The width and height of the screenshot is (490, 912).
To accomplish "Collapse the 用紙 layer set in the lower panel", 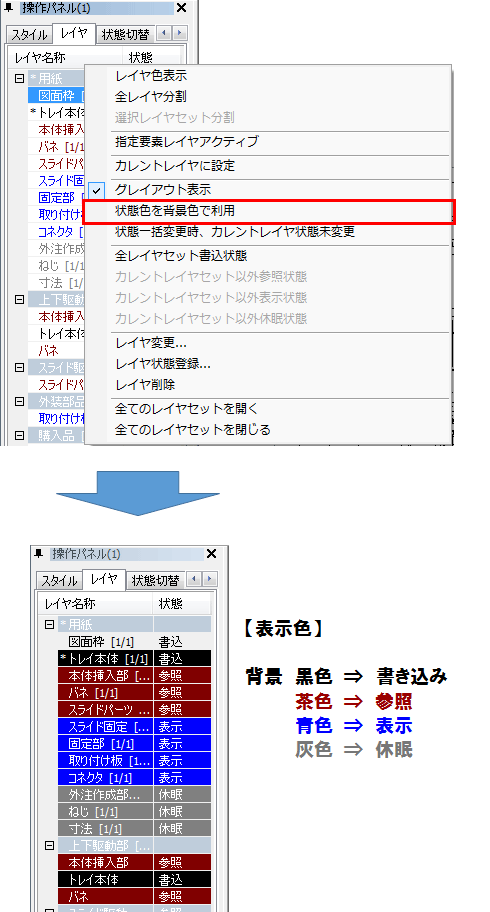I will [50, 625].
